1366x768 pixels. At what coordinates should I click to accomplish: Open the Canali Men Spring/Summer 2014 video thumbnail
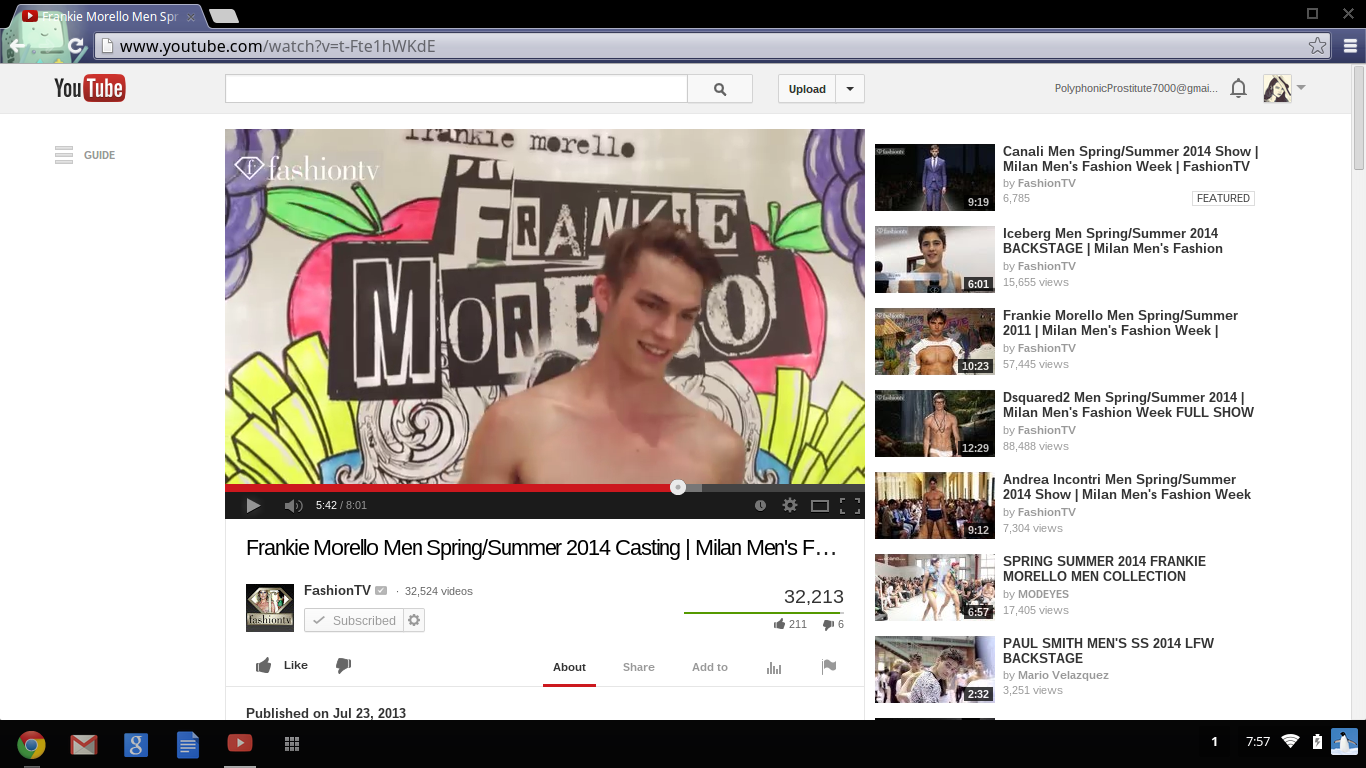pyautogui.click(x=935, y=178)
